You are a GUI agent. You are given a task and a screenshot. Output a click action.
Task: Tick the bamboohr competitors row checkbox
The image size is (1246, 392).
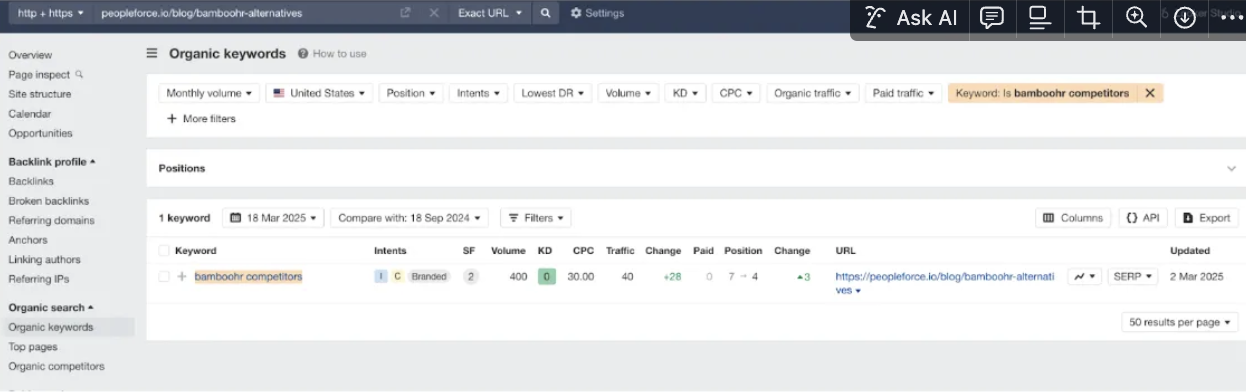(164, 277)
